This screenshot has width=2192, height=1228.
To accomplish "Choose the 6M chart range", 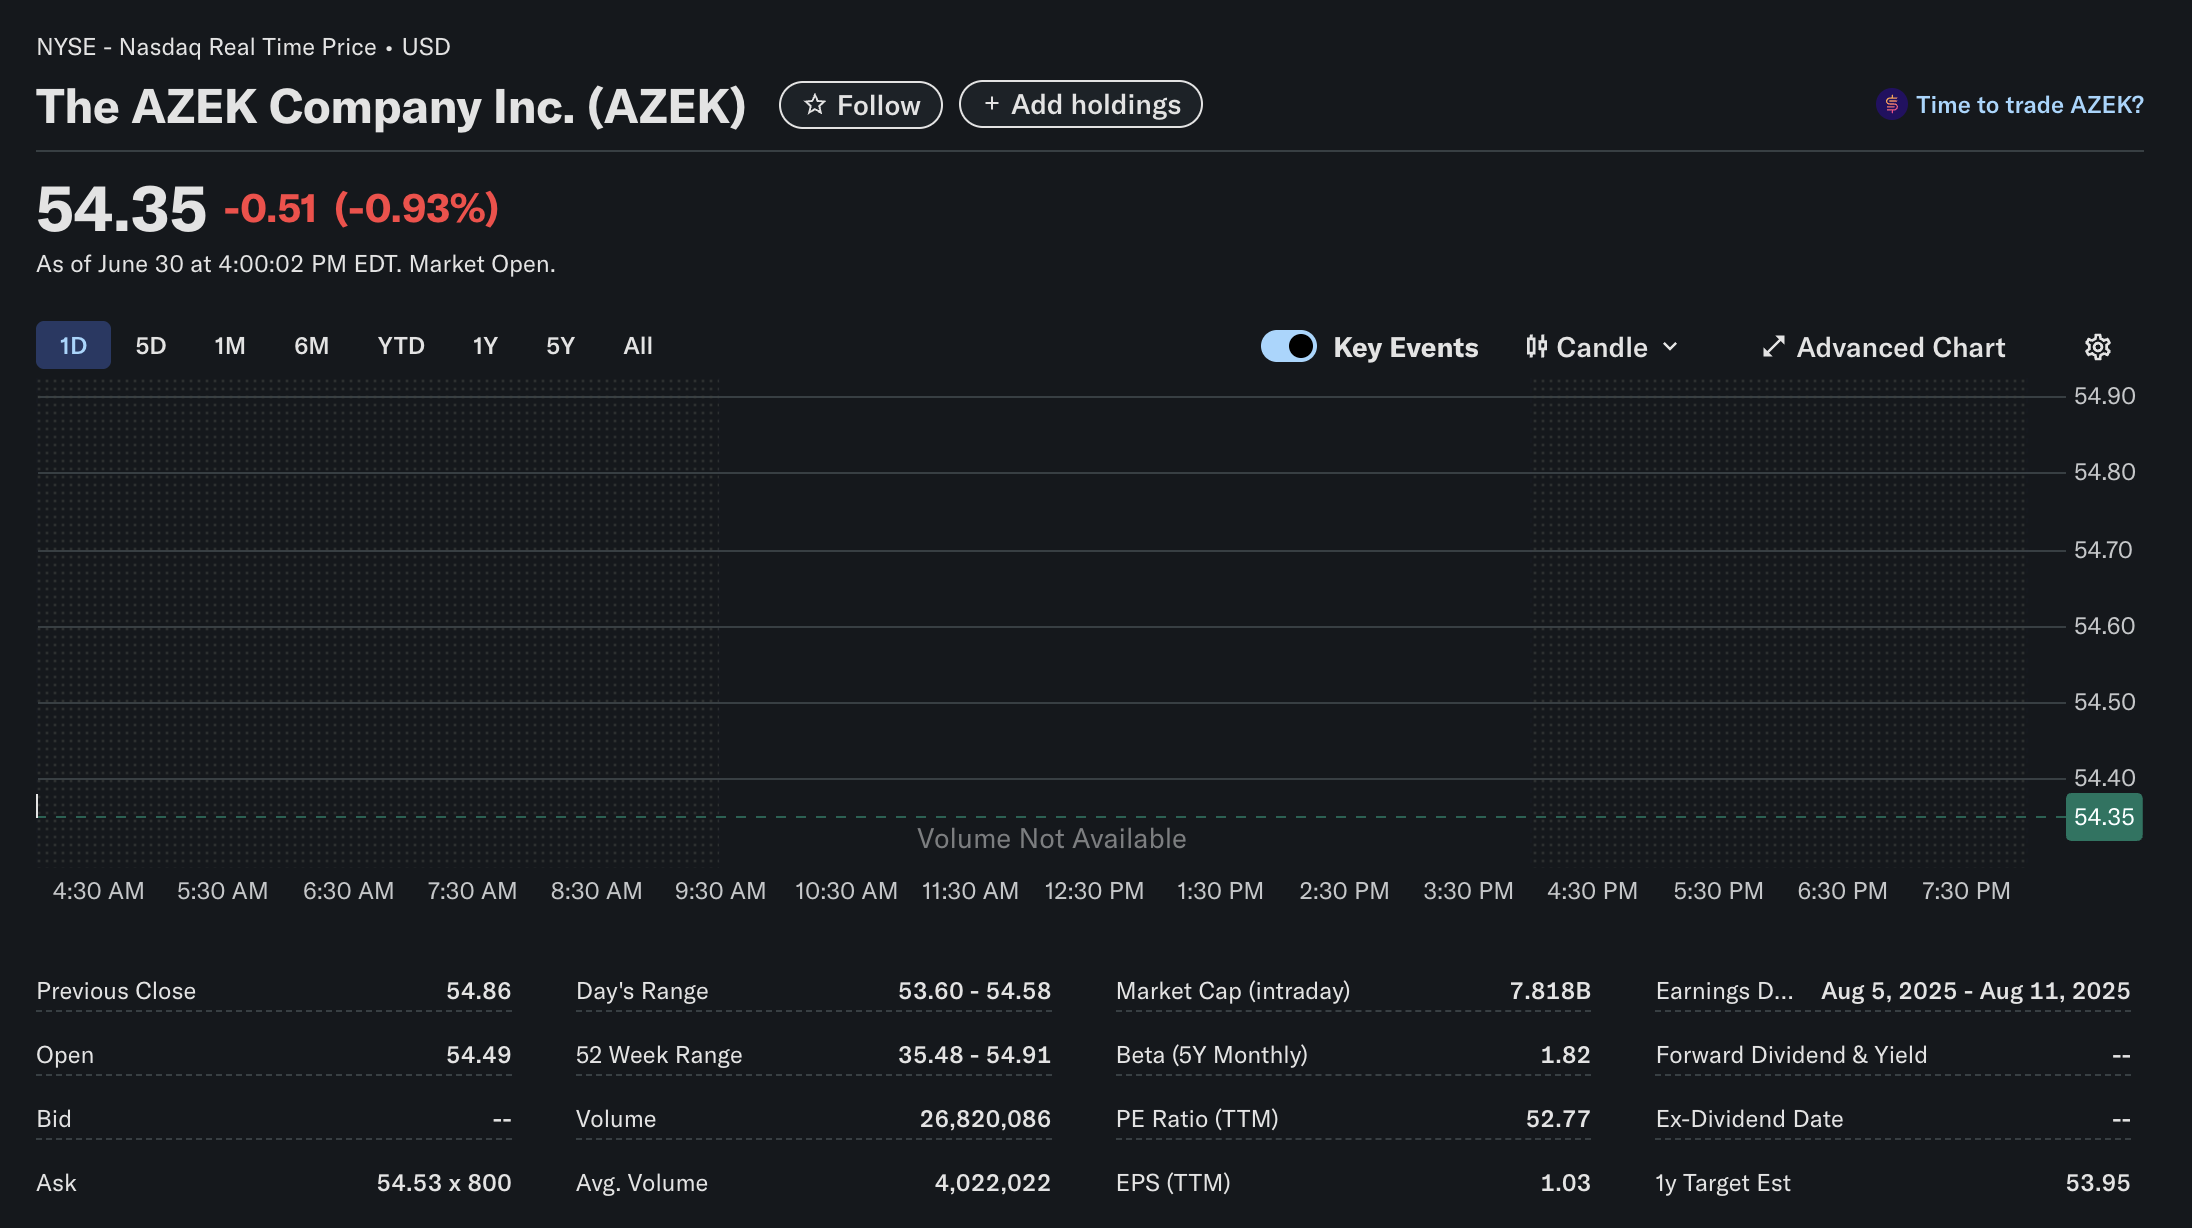I will pos(311,346).
